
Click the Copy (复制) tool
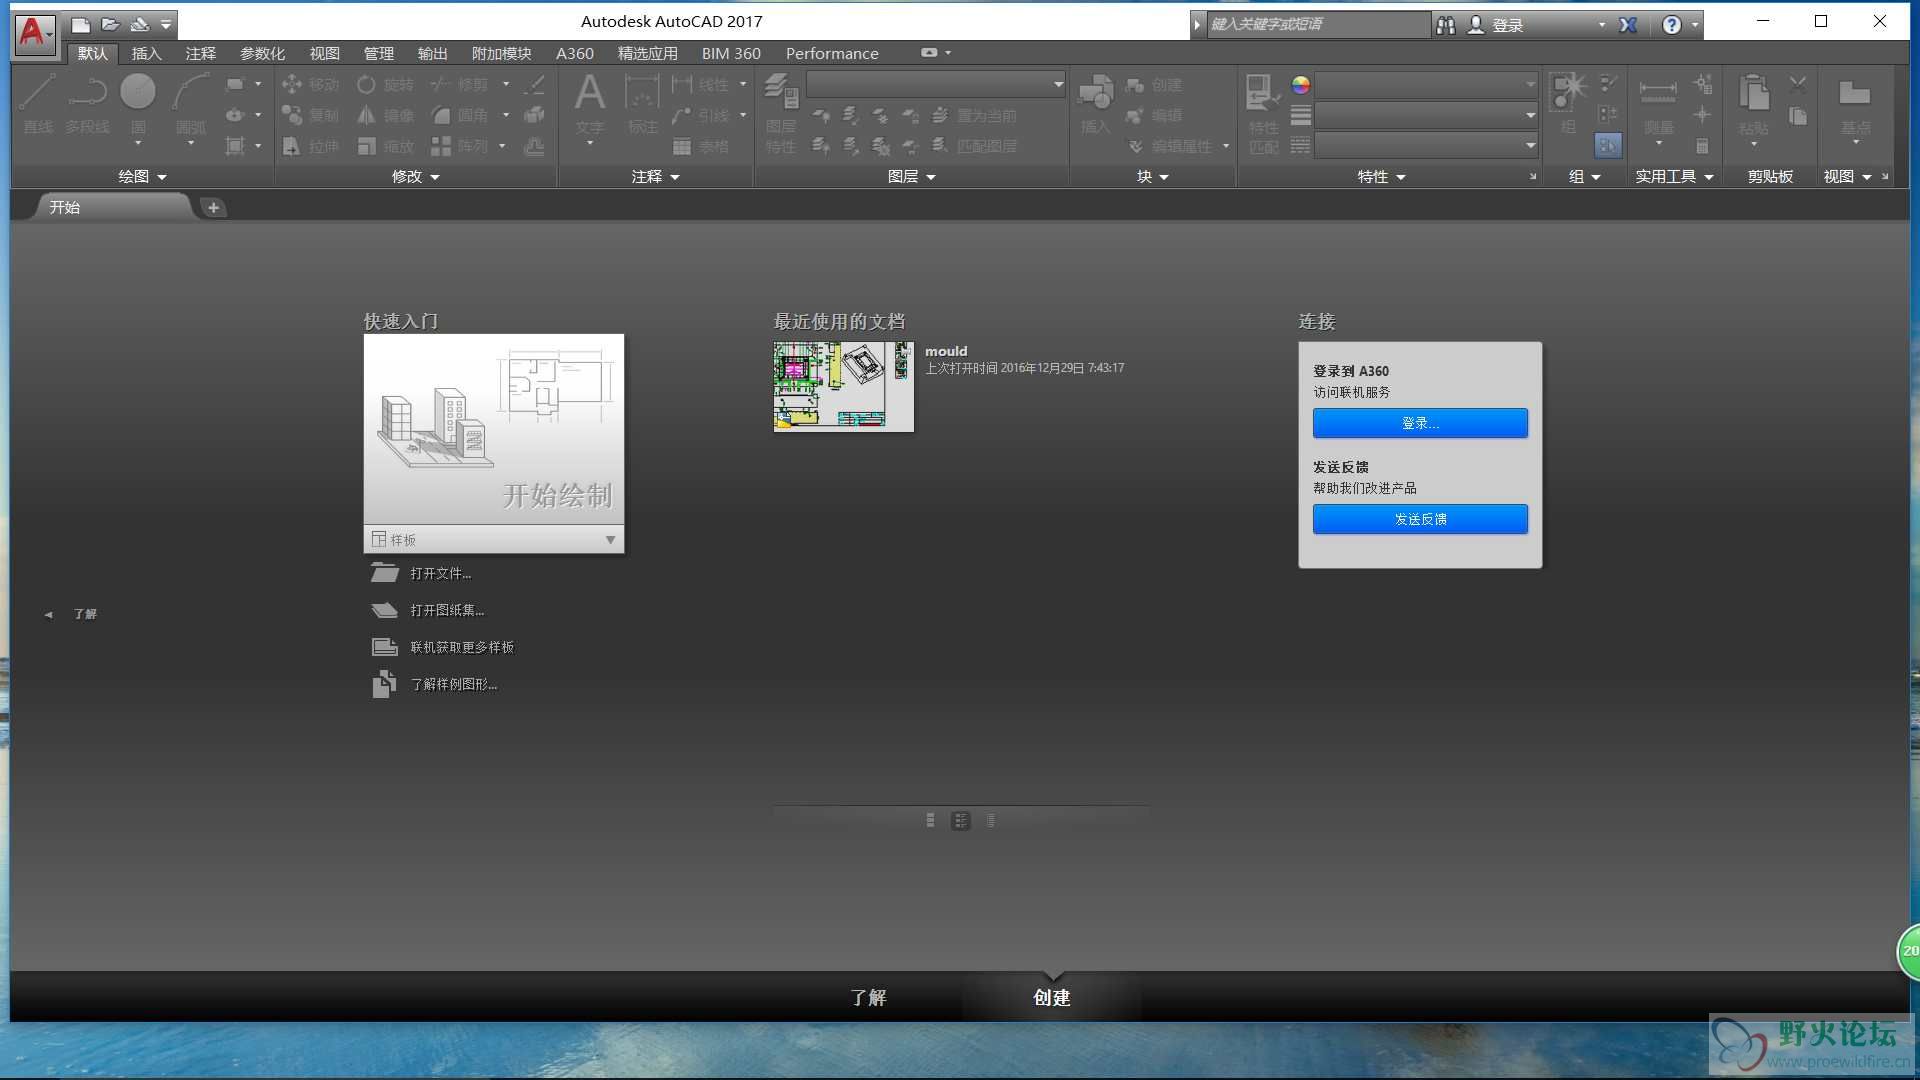tap(311, 115)
